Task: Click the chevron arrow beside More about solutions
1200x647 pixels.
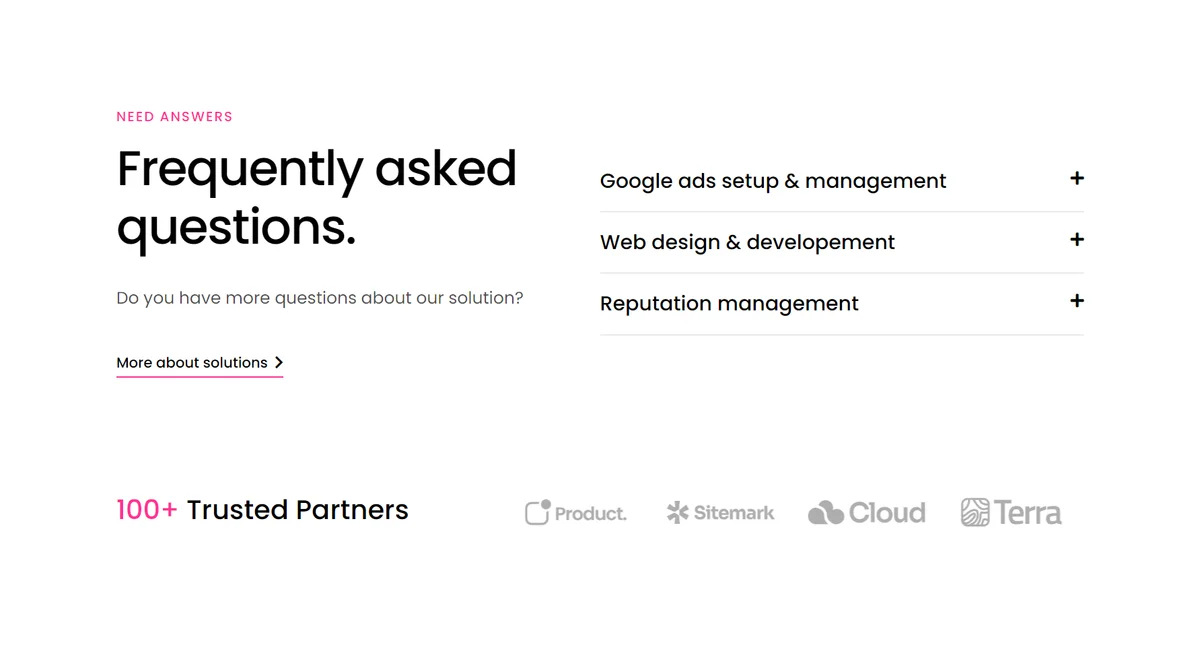Action: click(x=279, y=362)
